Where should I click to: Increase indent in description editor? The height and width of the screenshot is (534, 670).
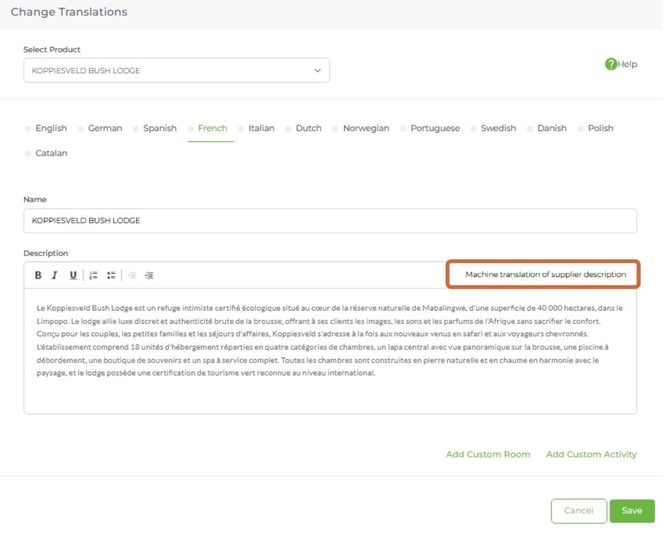point(149,276)
